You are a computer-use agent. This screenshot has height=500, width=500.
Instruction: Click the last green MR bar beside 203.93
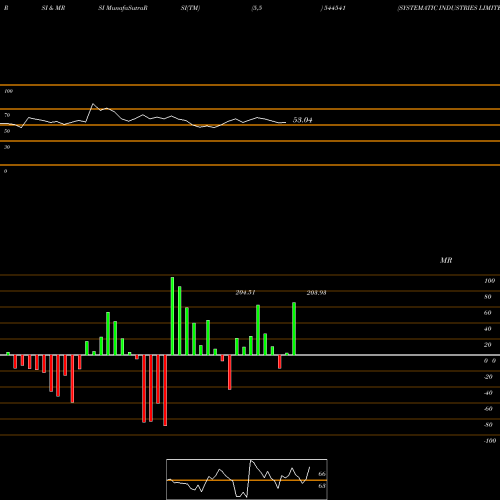[294, 329]
